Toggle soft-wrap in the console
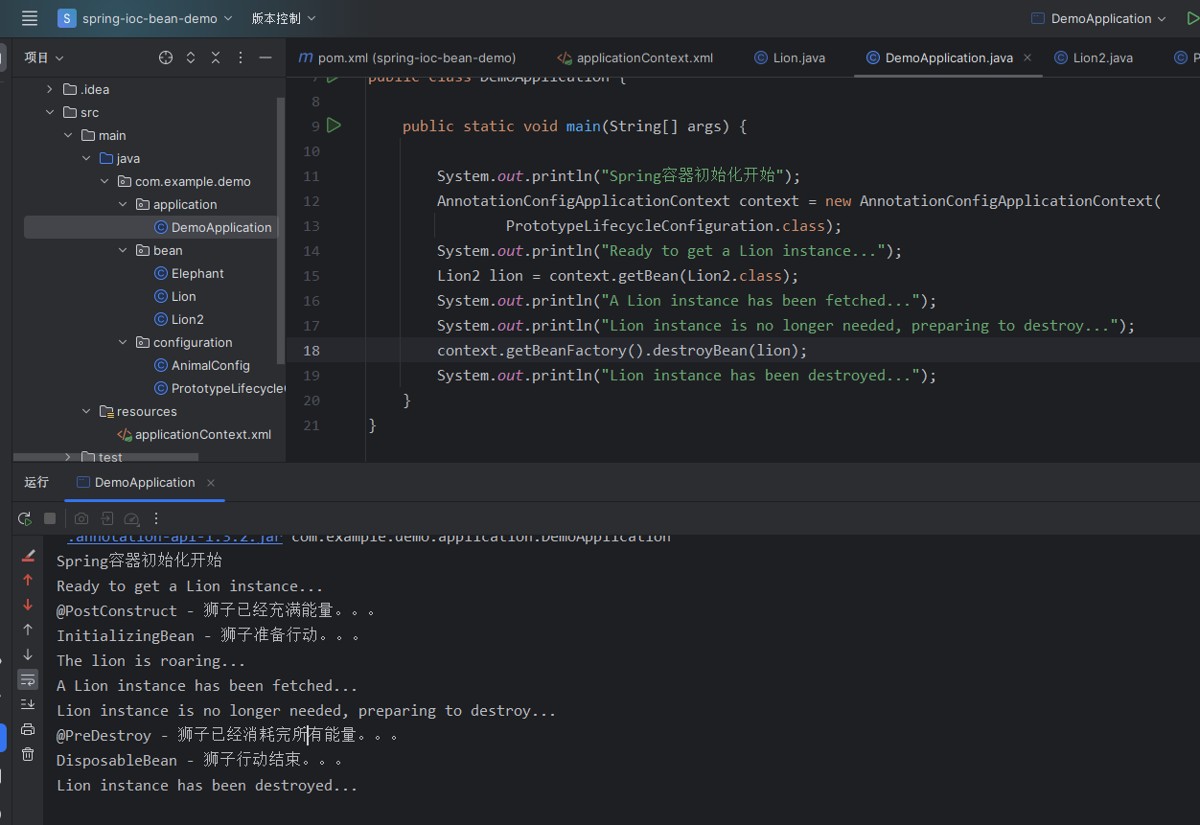Image resolution: width=1200 pixels, height=825 pixels. pyautogui.click(x=28, y=679)
